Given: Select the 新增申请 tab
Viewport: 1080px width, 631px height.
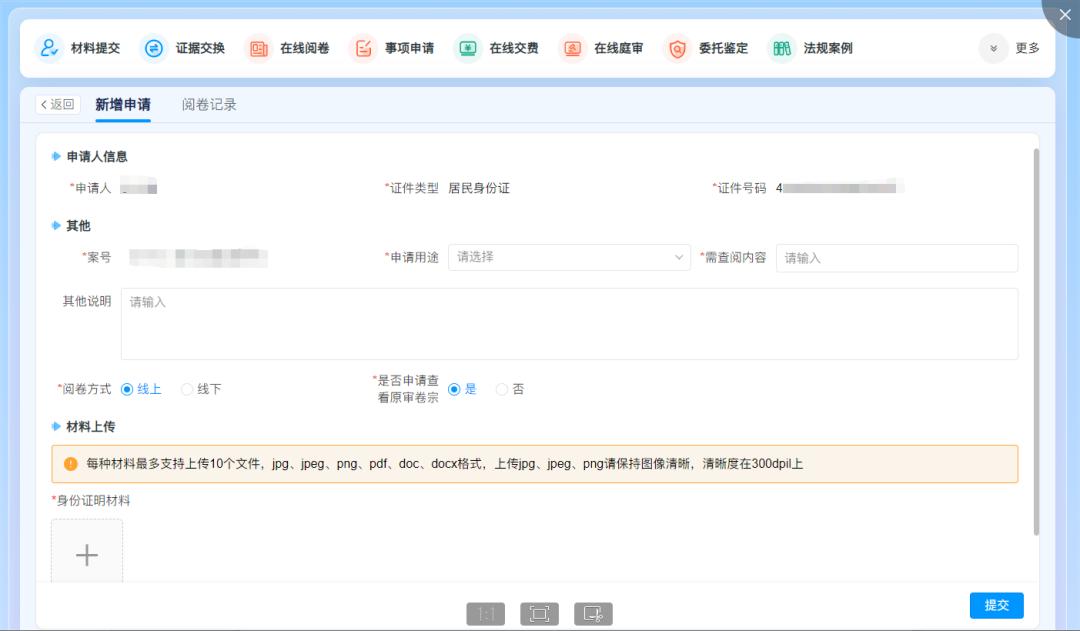Looking at the screenshot, I should click(123, 105).
